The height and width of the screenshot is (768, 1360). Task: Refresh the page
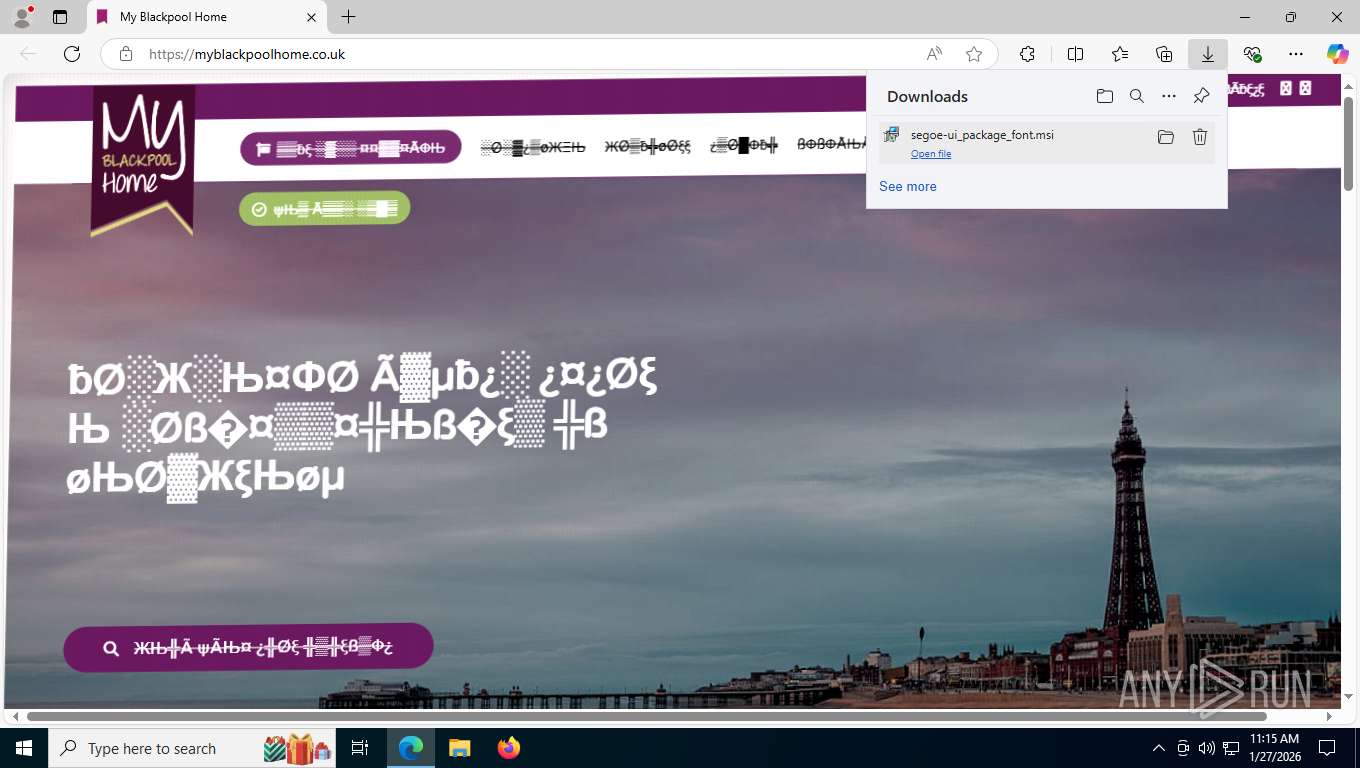(72, 54)
